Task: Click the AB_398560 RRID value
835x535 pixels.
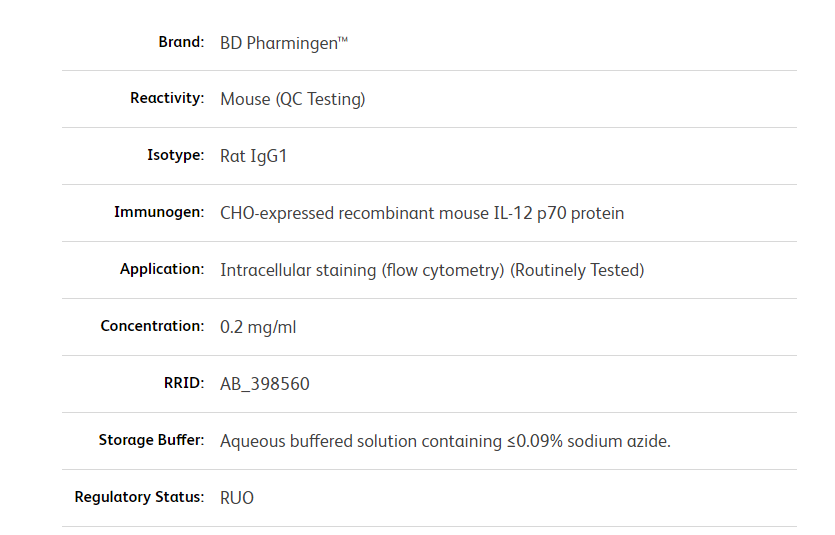Action: click(x=265, y=384)
